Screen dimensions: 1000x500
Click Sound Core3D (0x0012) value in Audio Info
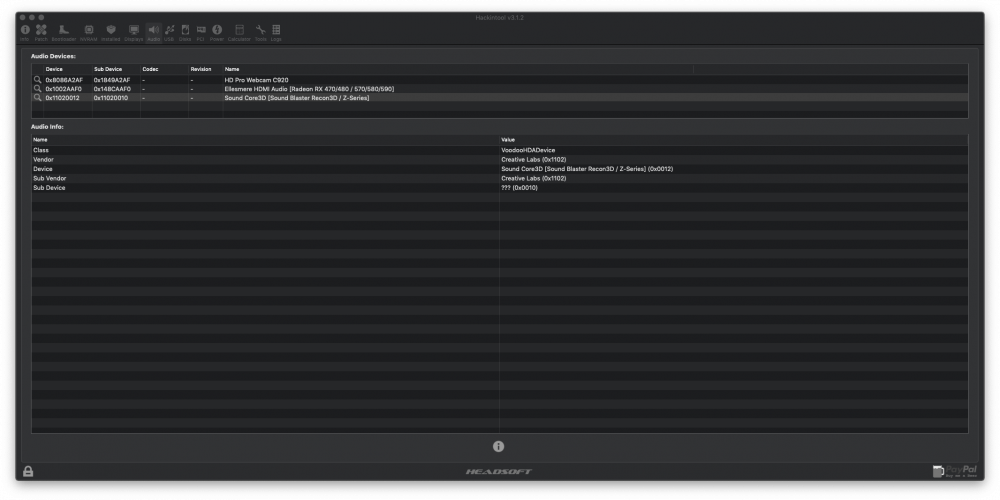click(587, 169)
